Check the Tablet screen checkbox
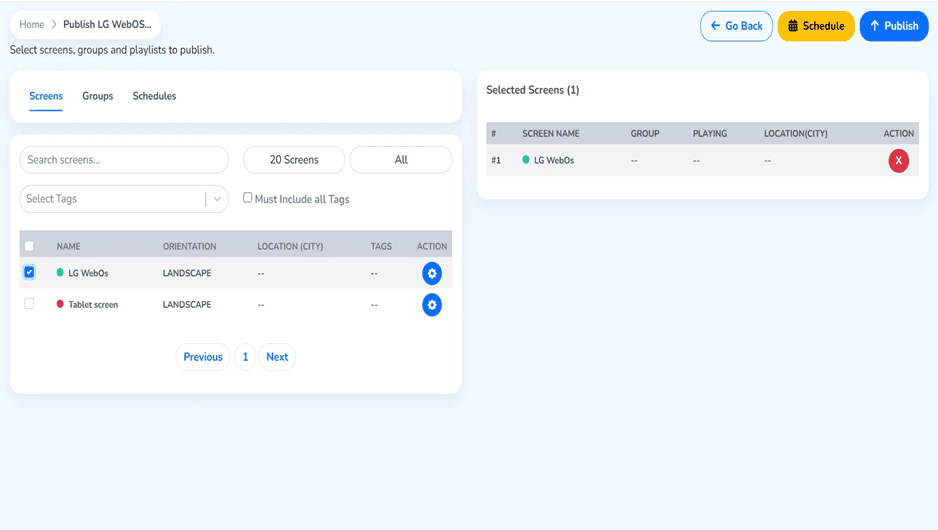This screenshot has width=938, height=530. pos(29,304)
